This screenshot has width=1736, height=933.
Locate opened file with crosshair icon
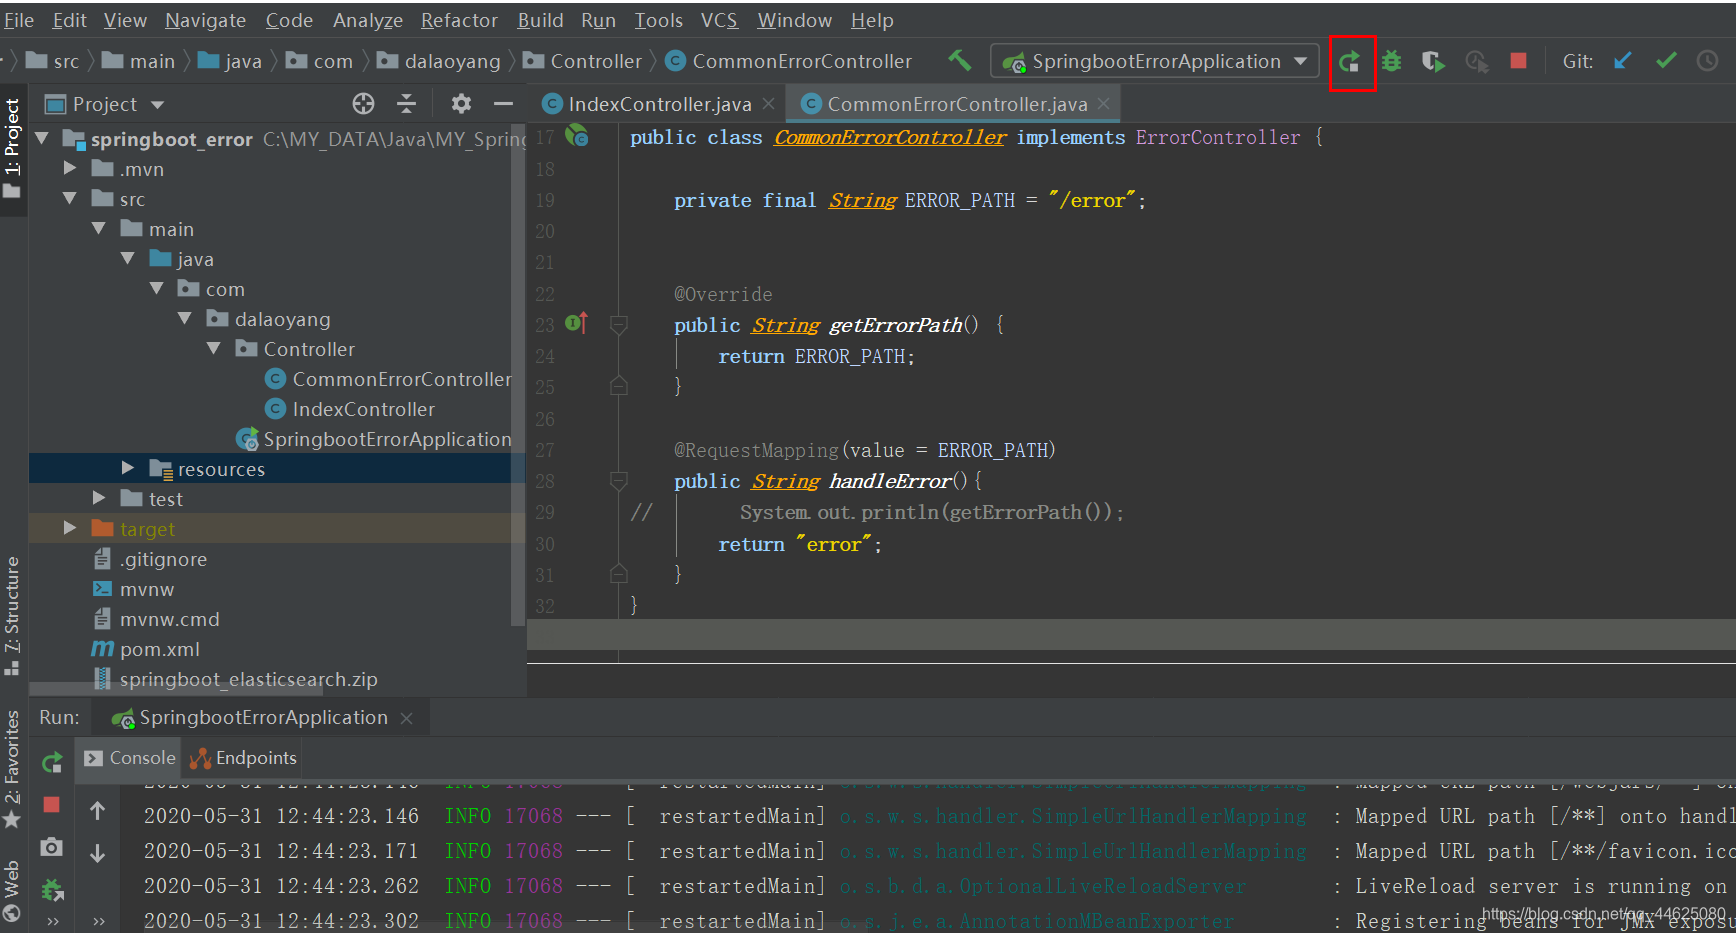click(363, 103)
